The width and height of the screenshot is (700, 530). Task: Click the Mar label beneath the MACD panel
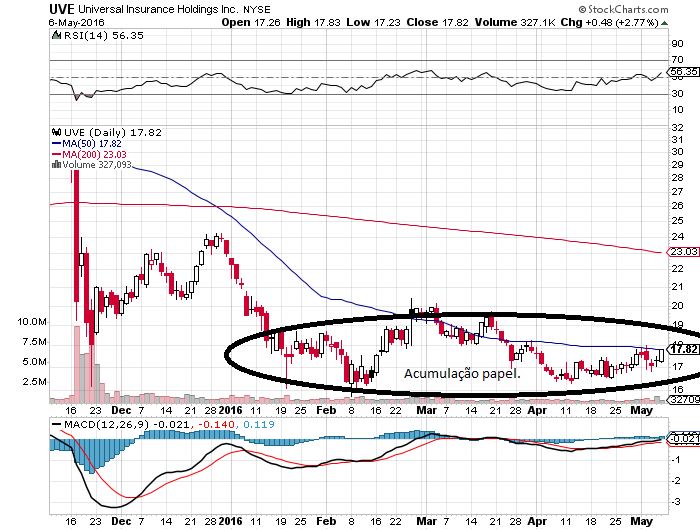click(x=426, y=521)
